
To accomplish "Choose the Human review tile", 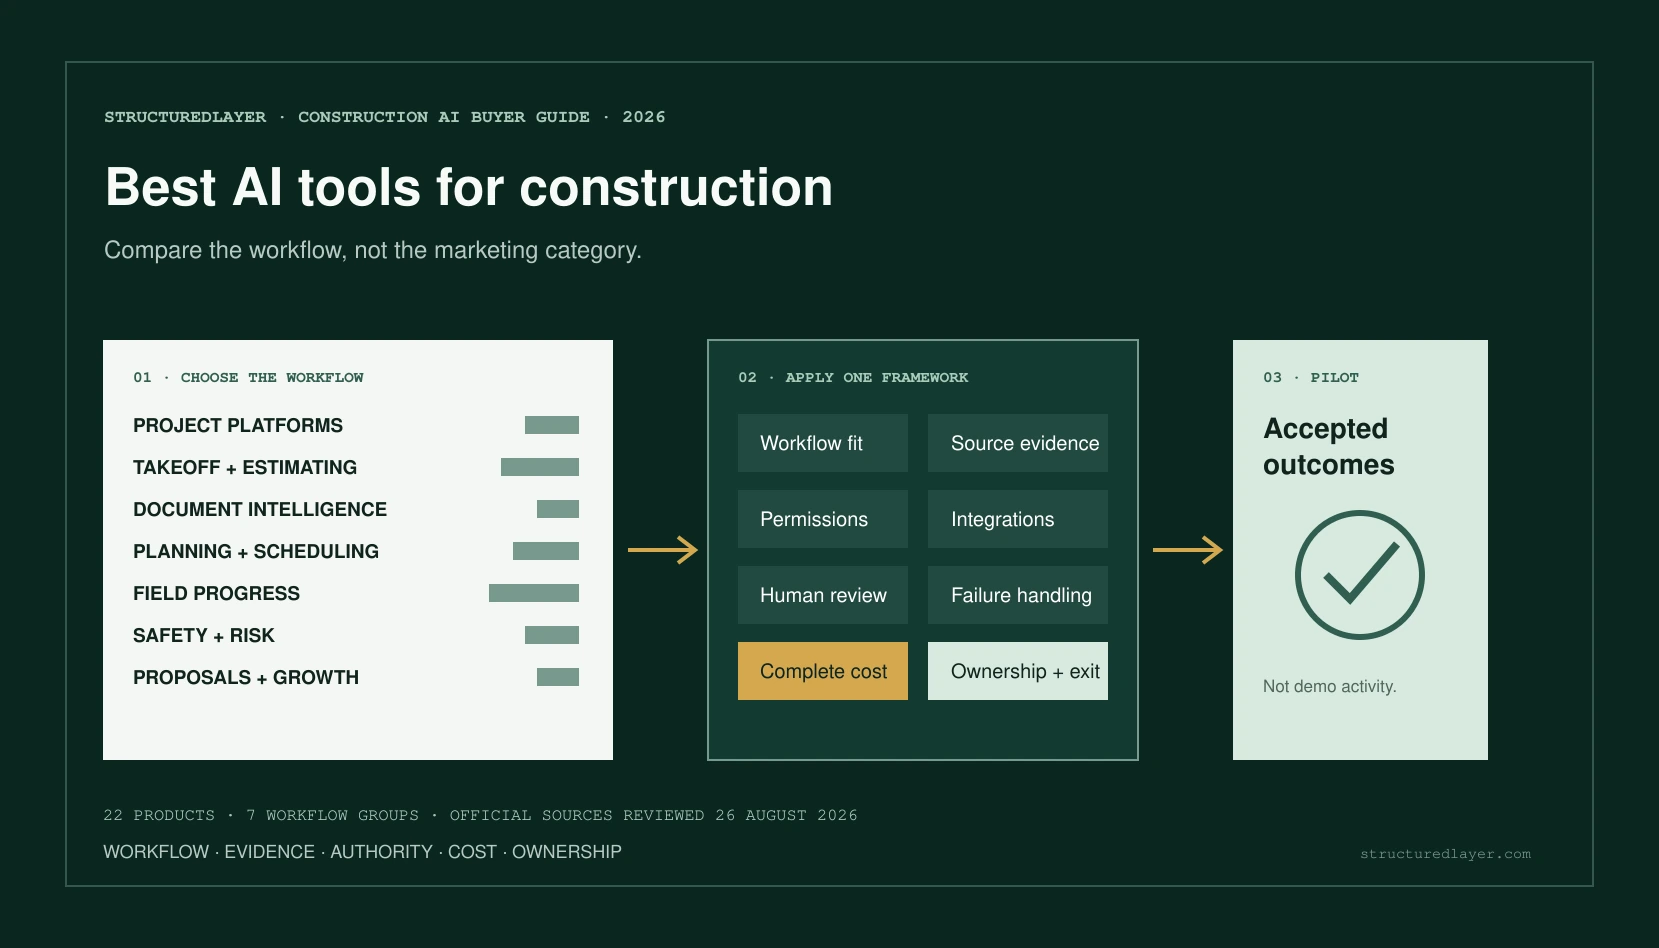I will pos(823,595).
